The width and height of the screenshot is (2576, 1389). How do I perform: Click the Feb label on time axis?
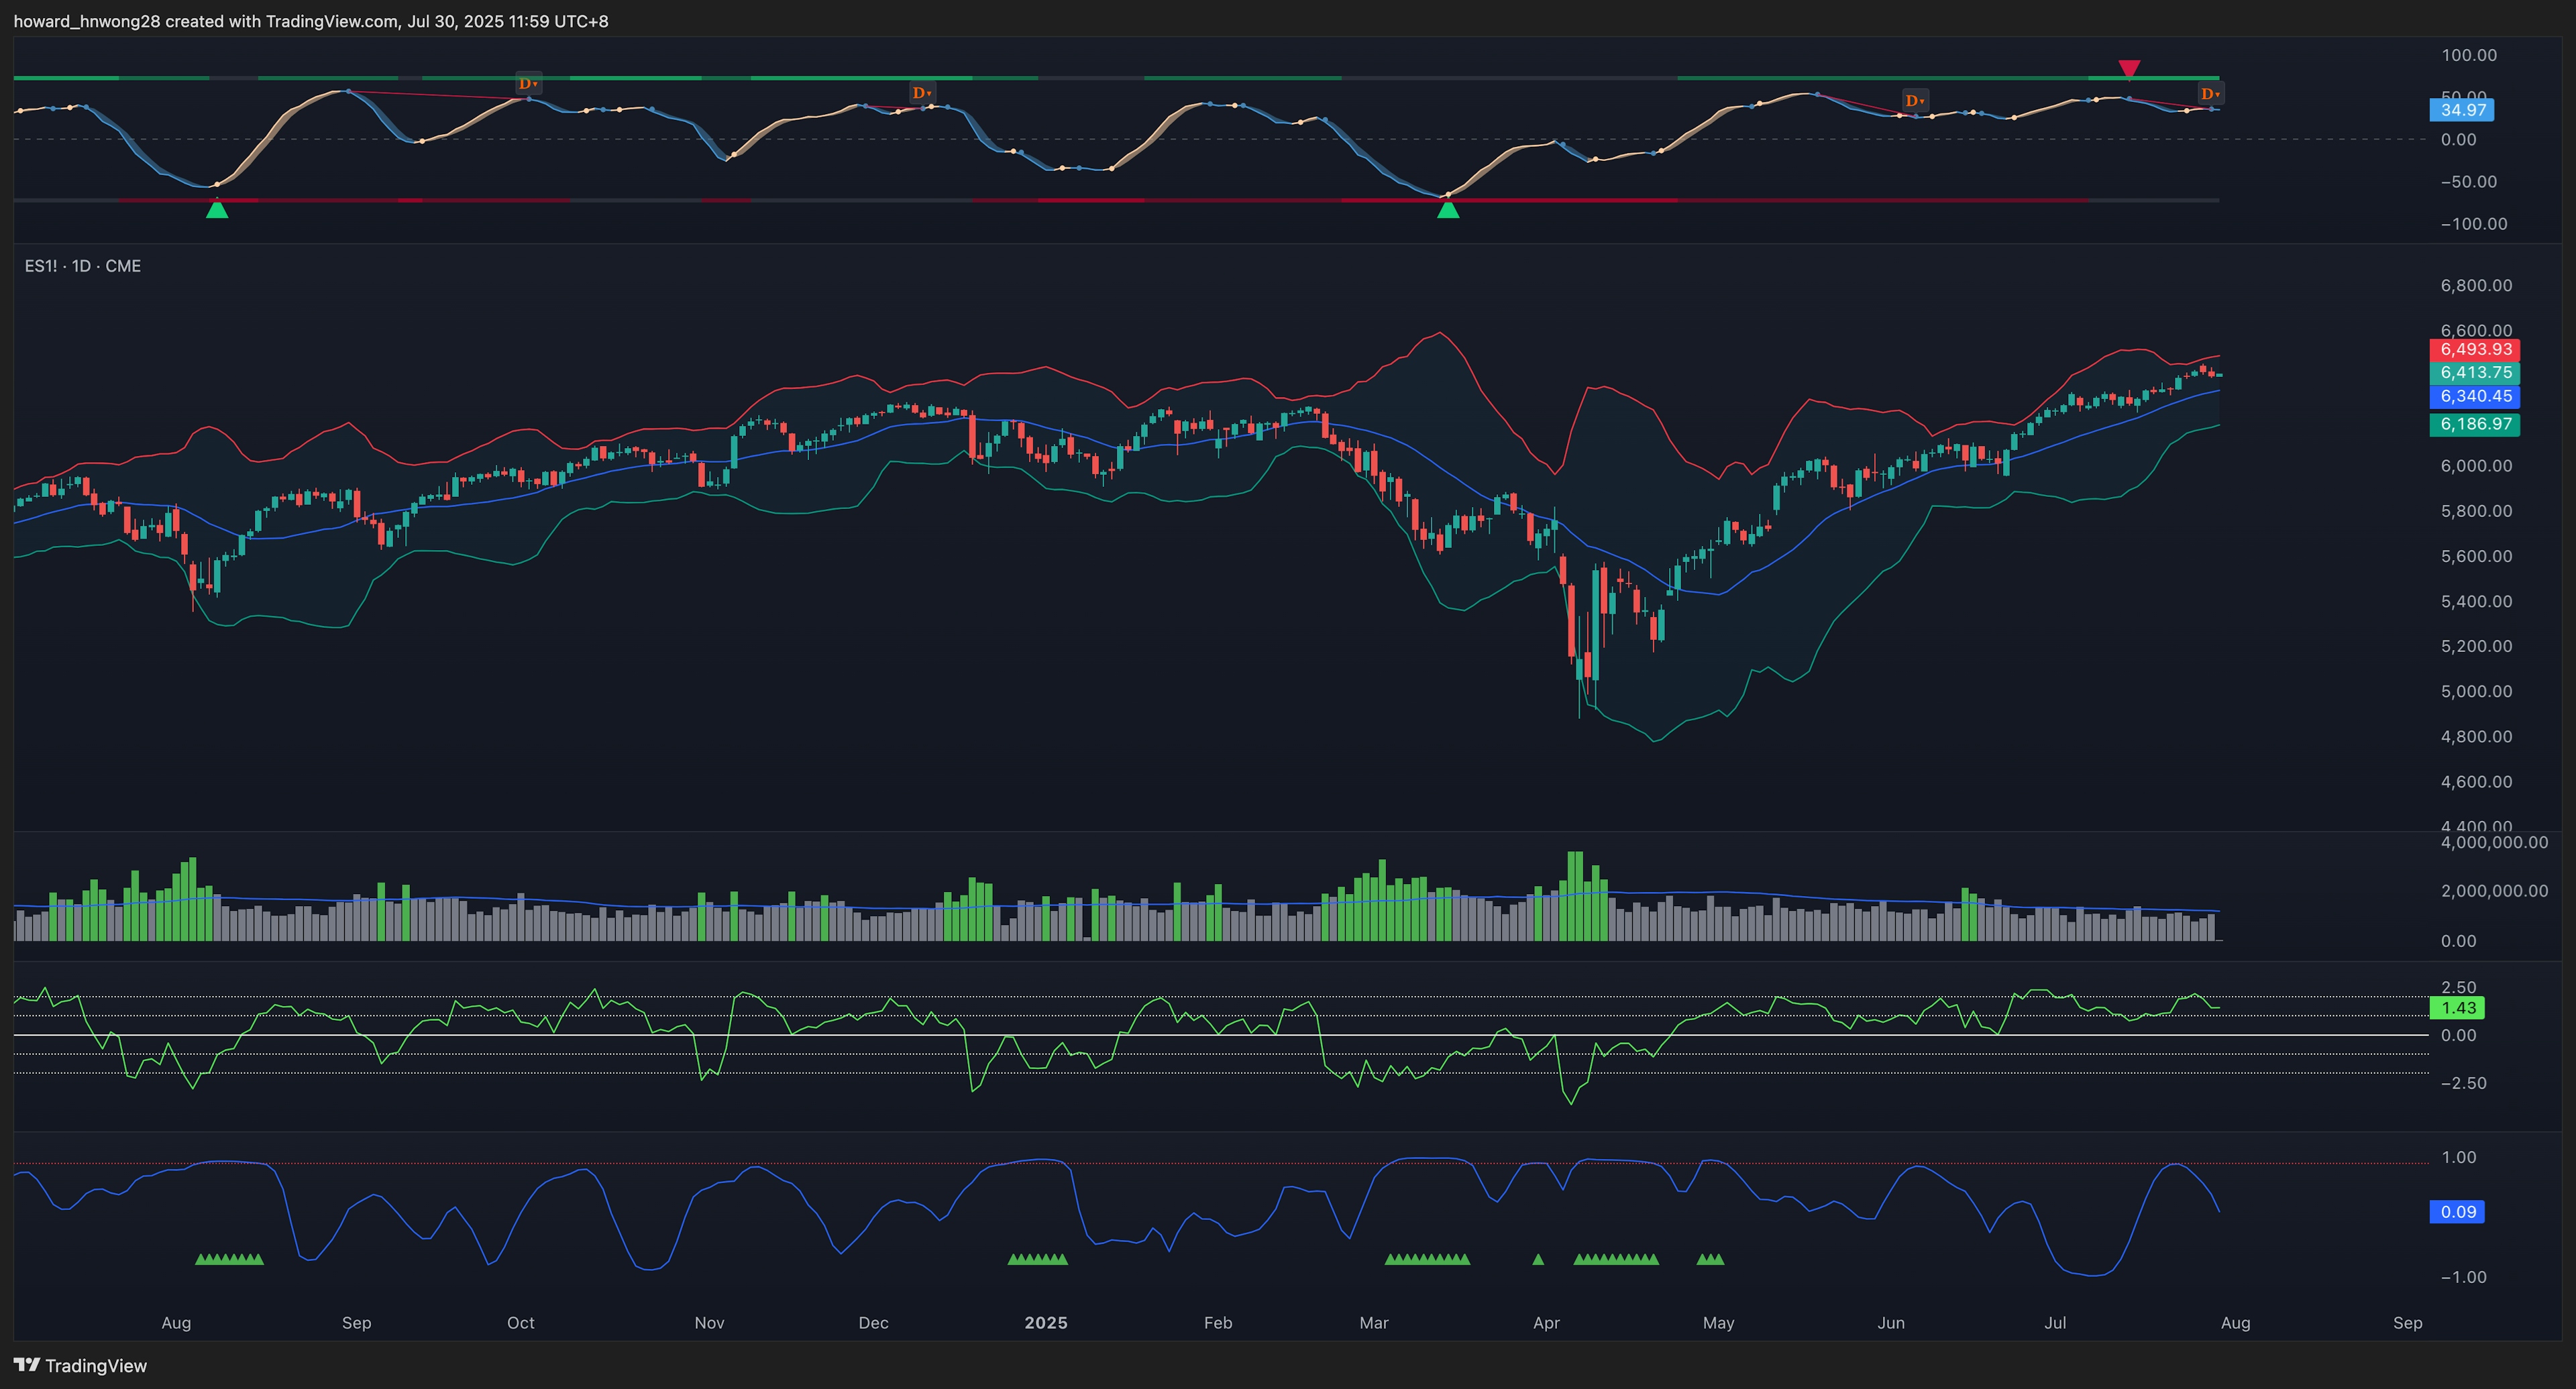tap(1218, 1322)
